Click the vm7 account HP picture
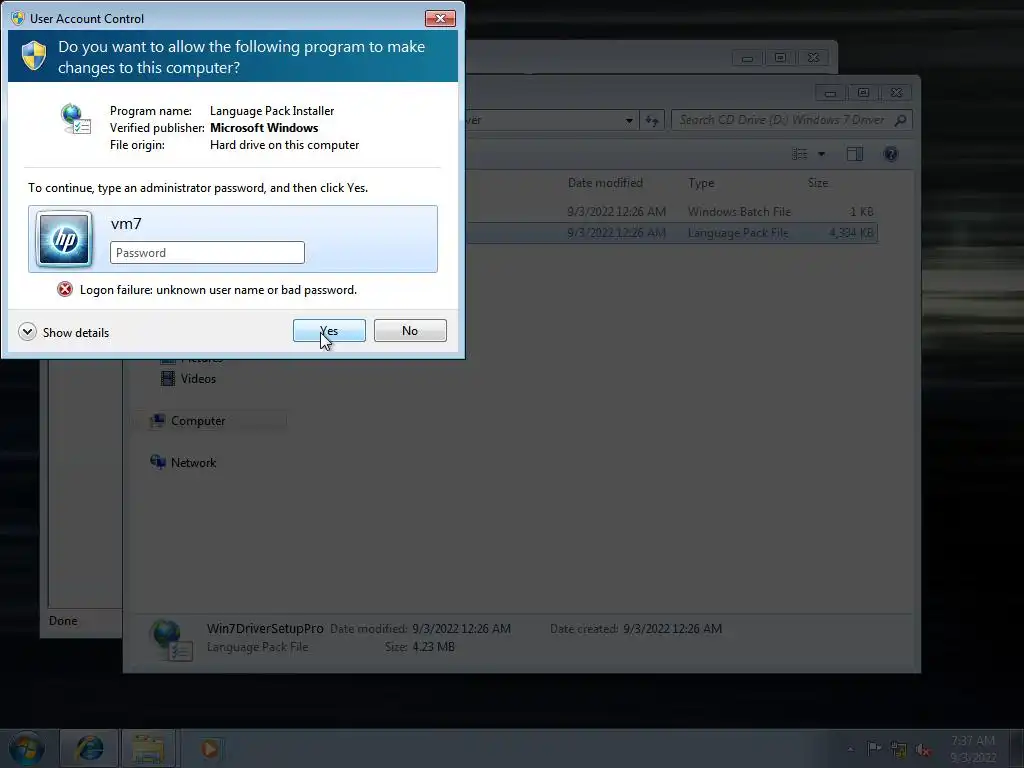The width and height of the screenshot is (1024, 768). click(x=64, y=239)
